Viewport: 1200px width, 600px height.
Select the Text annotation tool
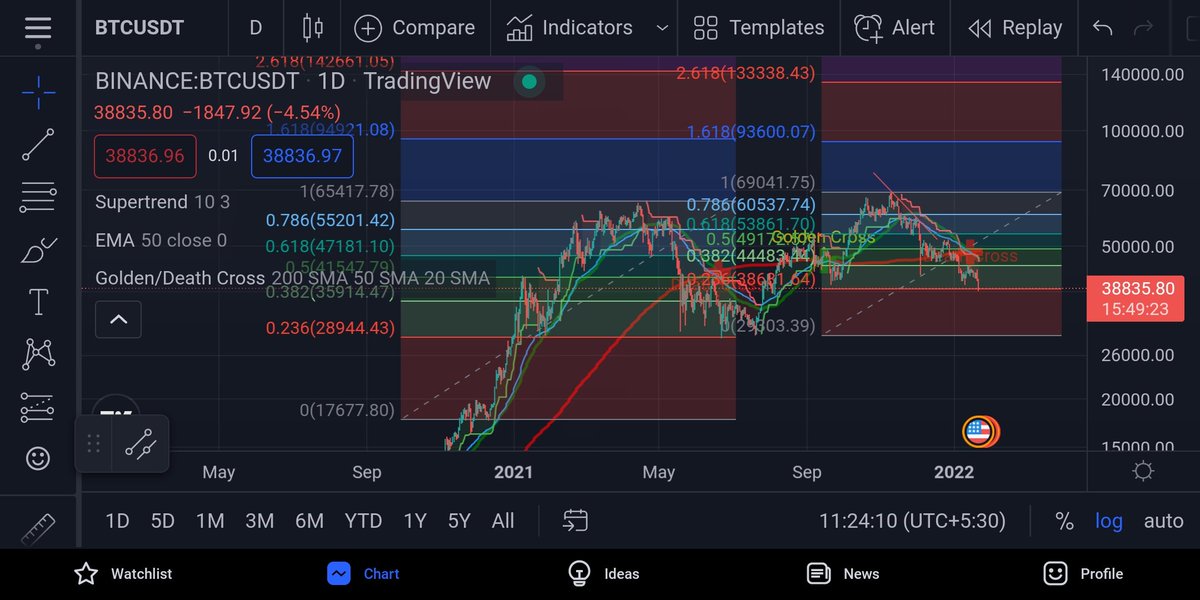click(x=38, y=301)
